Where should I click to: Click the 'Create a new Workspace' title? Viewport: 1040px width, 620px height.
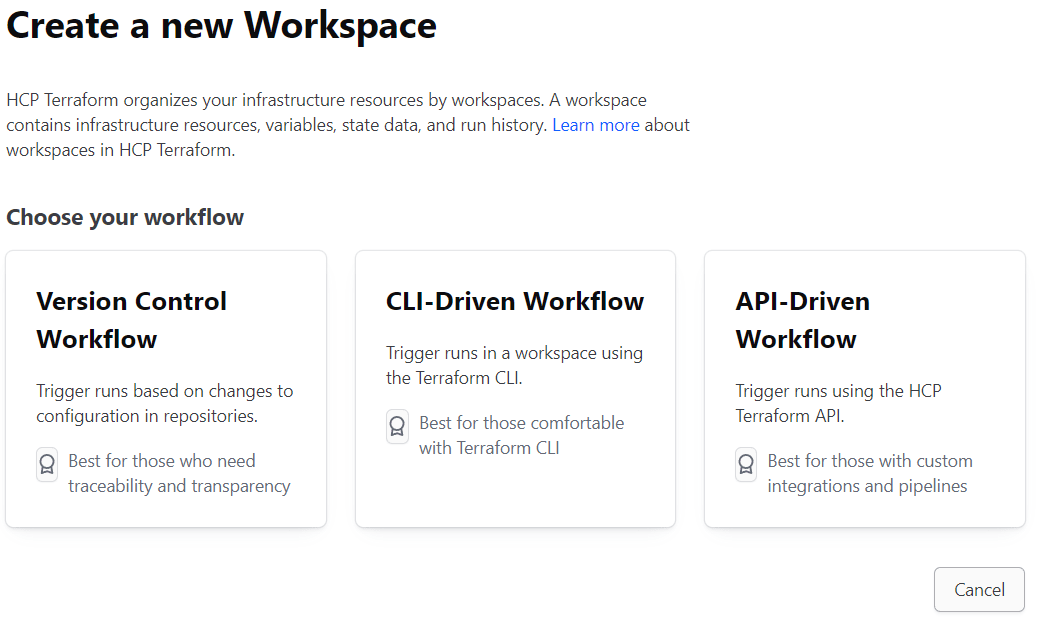click(222, 26)
